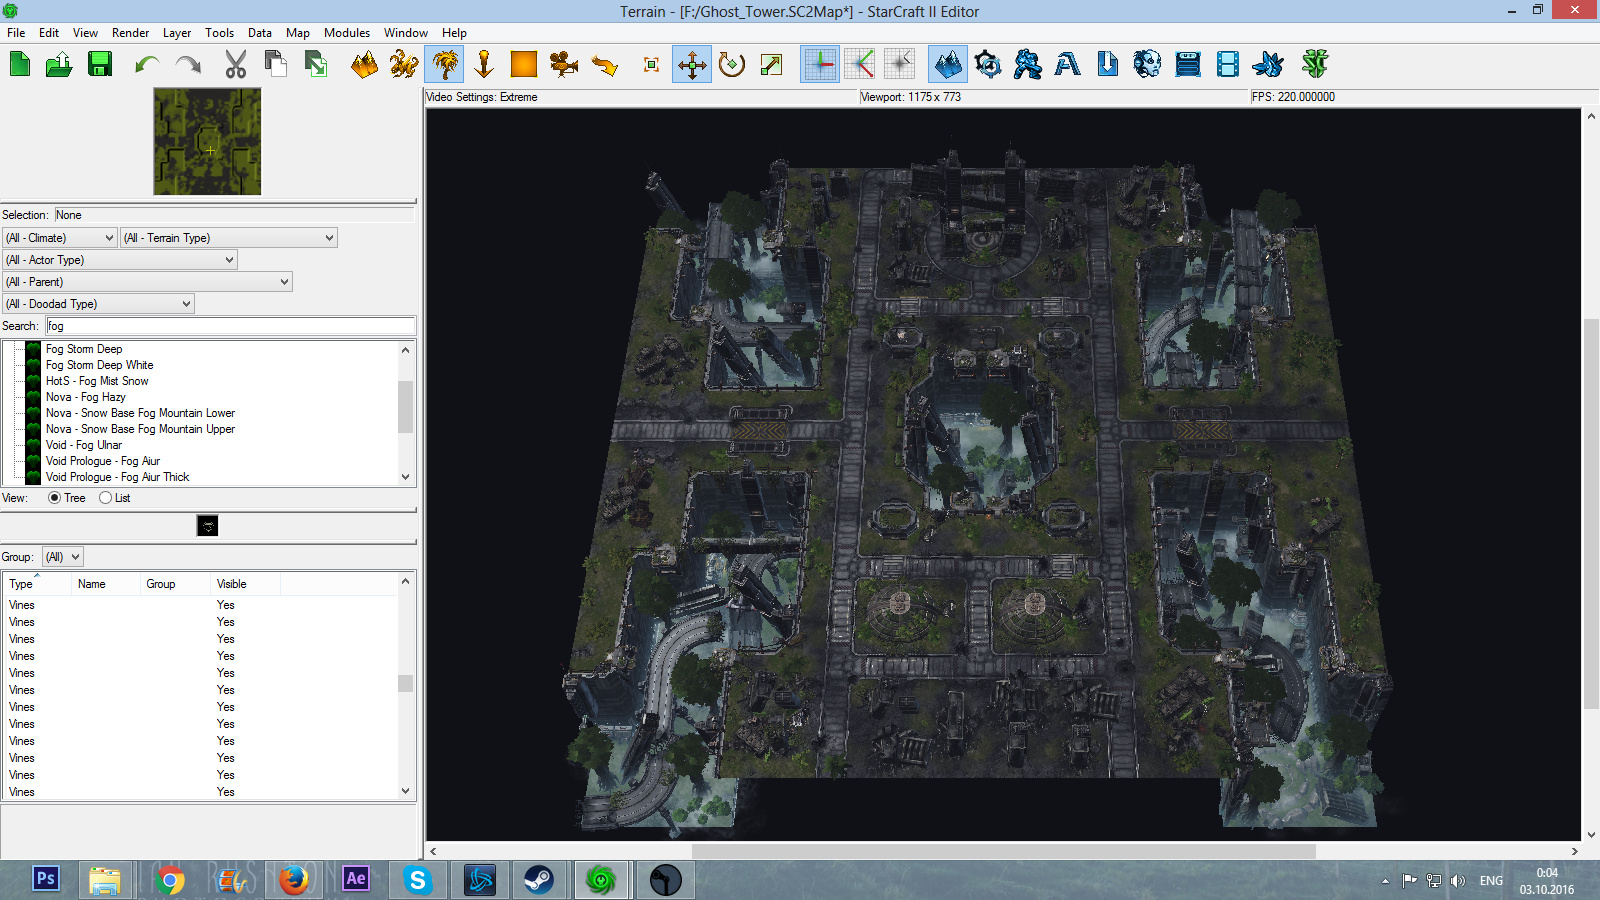Click the doodad palette list scrollbar thumb
Screen dimensions: 1600x900
pyautogui.click(x=405, y=406)
